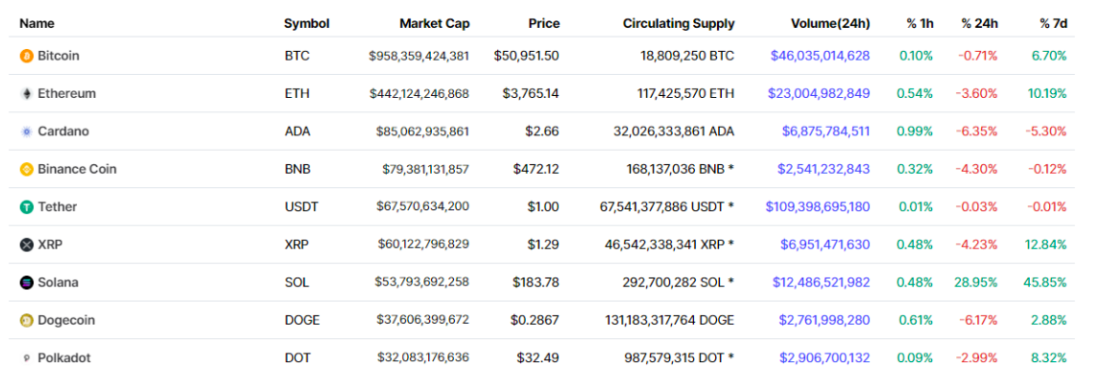1100x387 pixels.
Task: Sort table by Price column header
Action: [544, 23]
